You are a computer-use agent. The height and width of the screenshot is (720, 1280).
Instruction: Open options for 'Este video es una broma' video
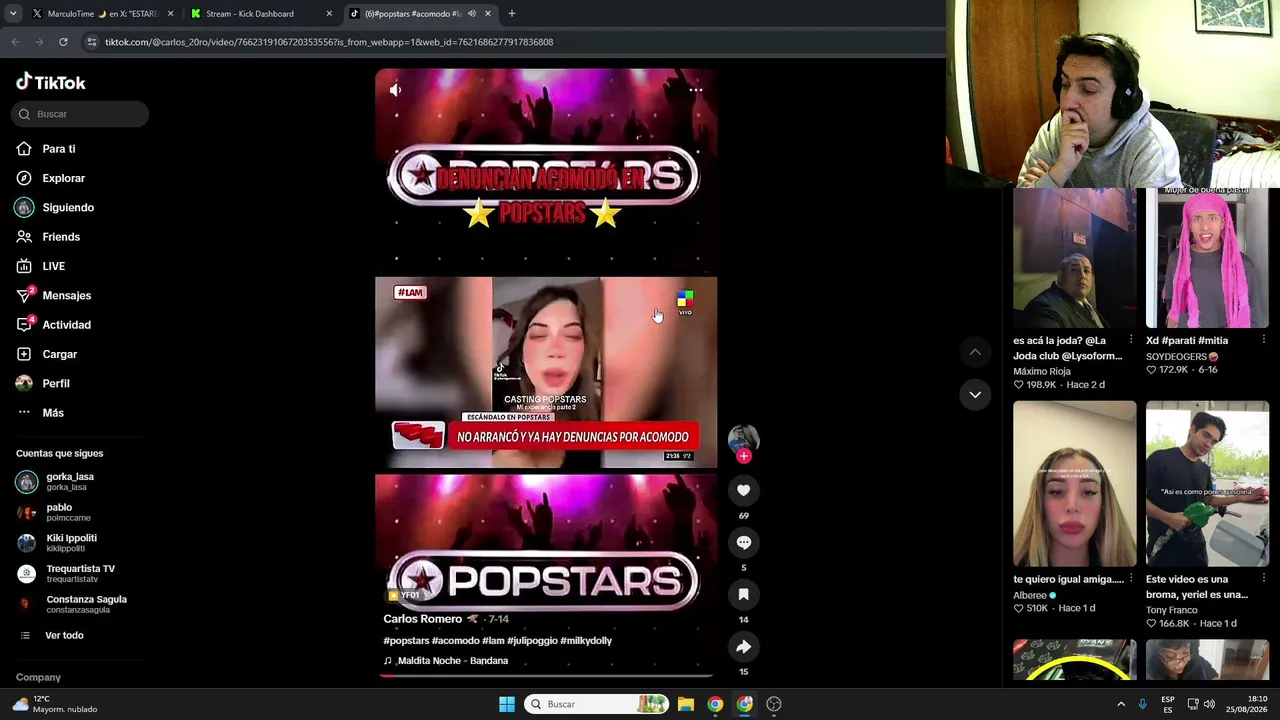click(x=1263, y=579)
